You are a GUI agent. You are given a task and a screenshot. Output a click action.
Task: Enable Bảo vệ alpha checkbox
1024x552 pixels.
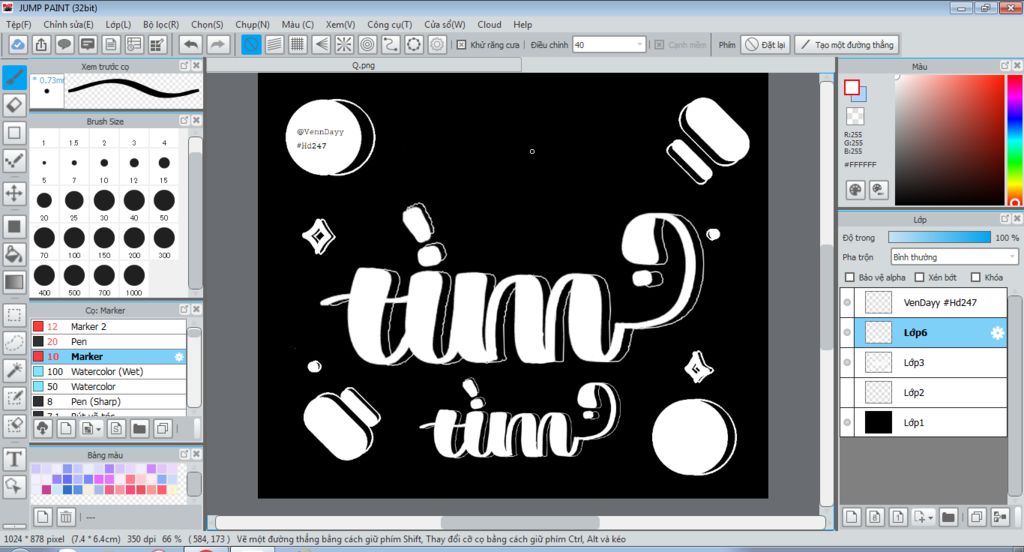[850, 277]
